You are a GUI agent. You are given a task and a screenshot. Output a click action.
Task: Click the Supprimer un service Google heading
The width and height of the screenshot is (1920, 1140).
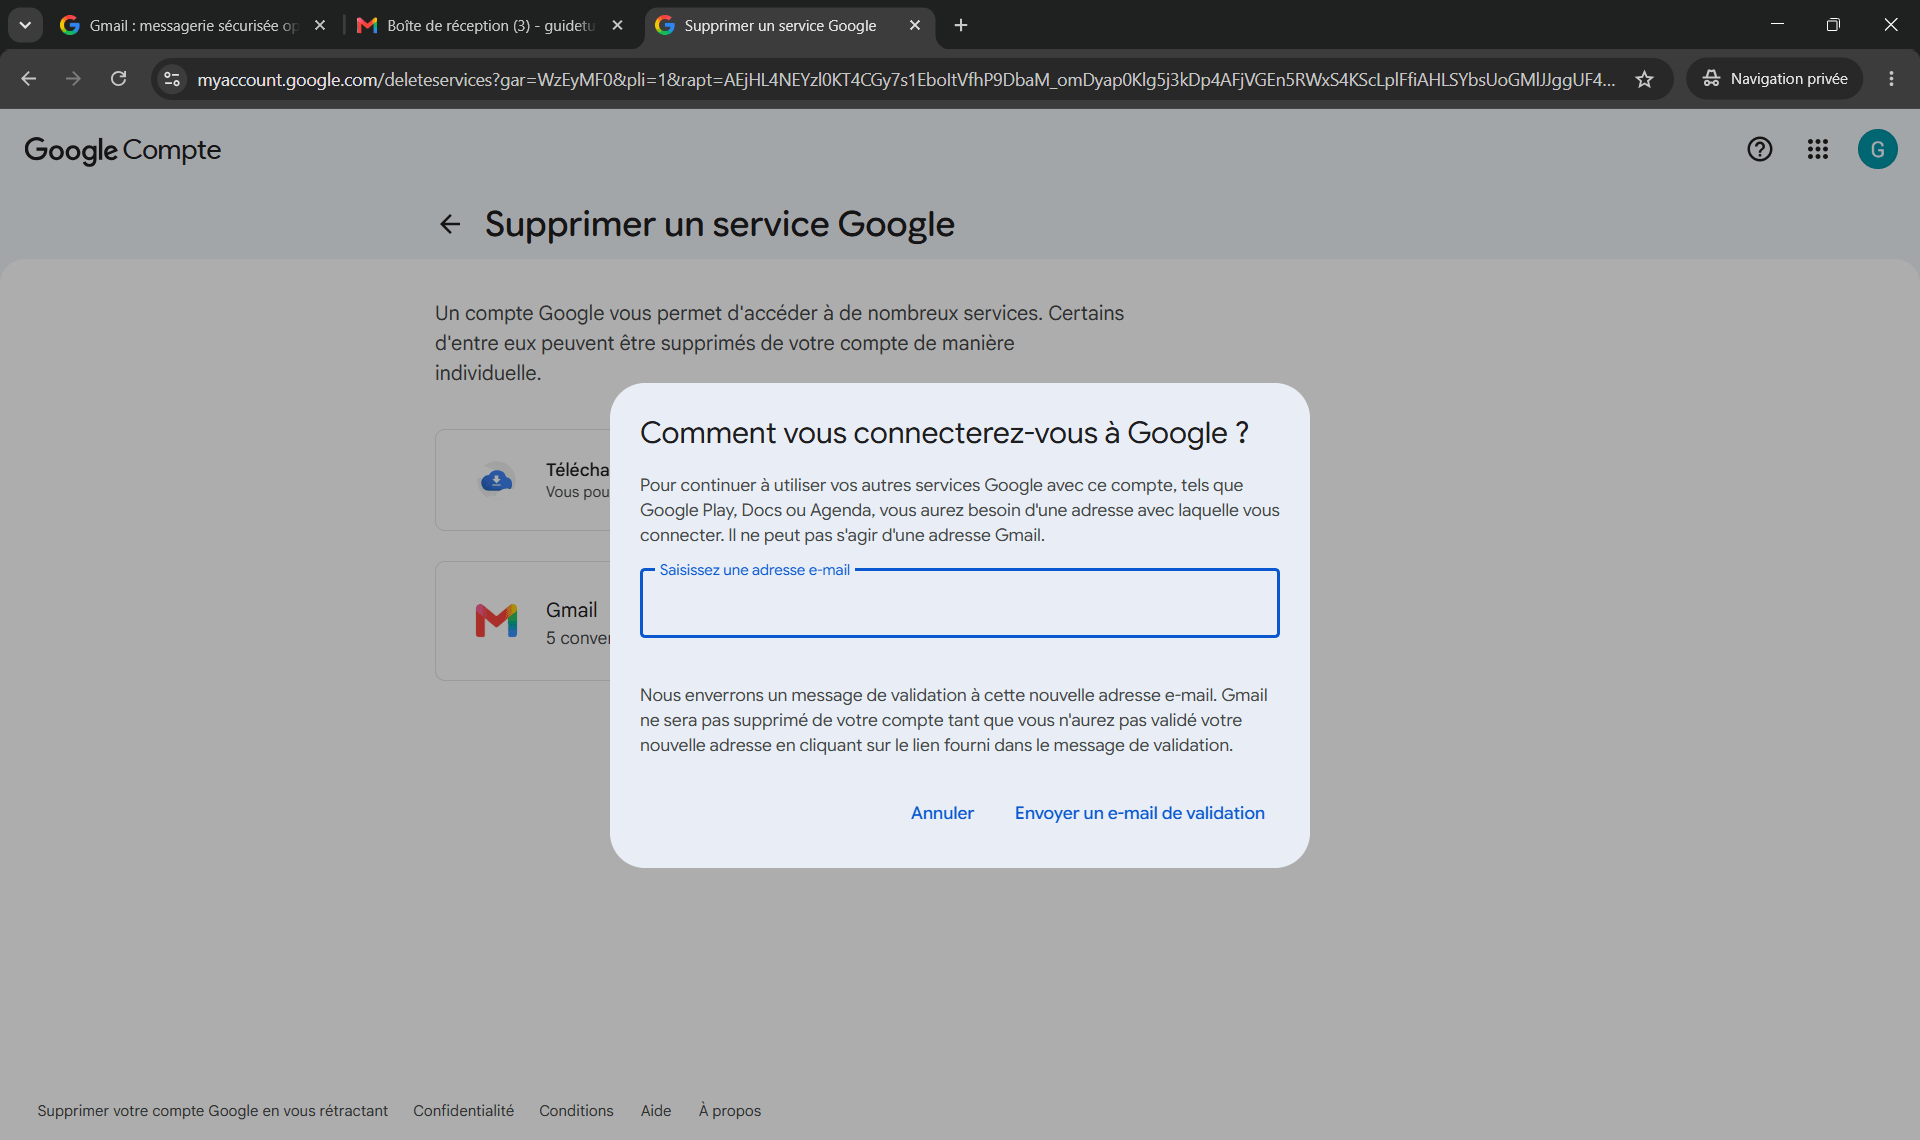click(x=720, y=224)
